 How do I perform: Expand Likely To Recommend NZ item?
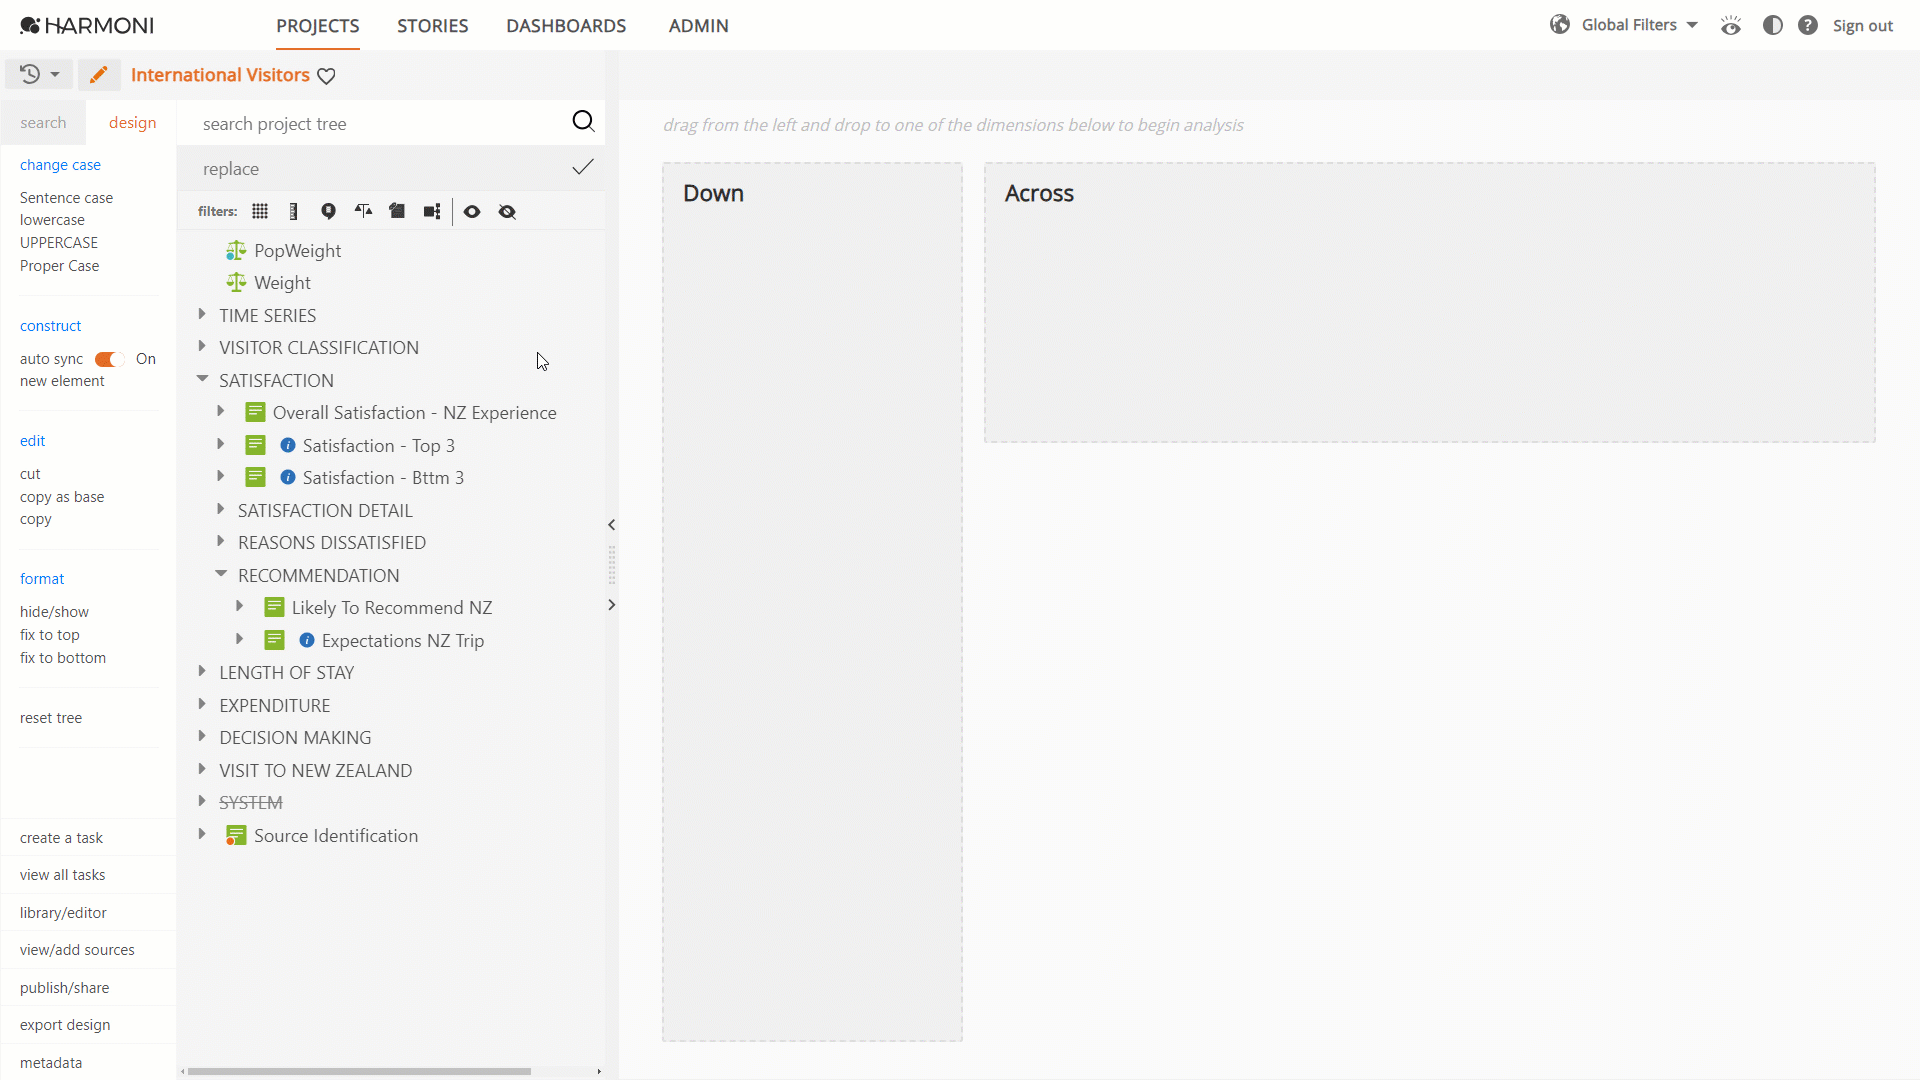tap(240, 606)
